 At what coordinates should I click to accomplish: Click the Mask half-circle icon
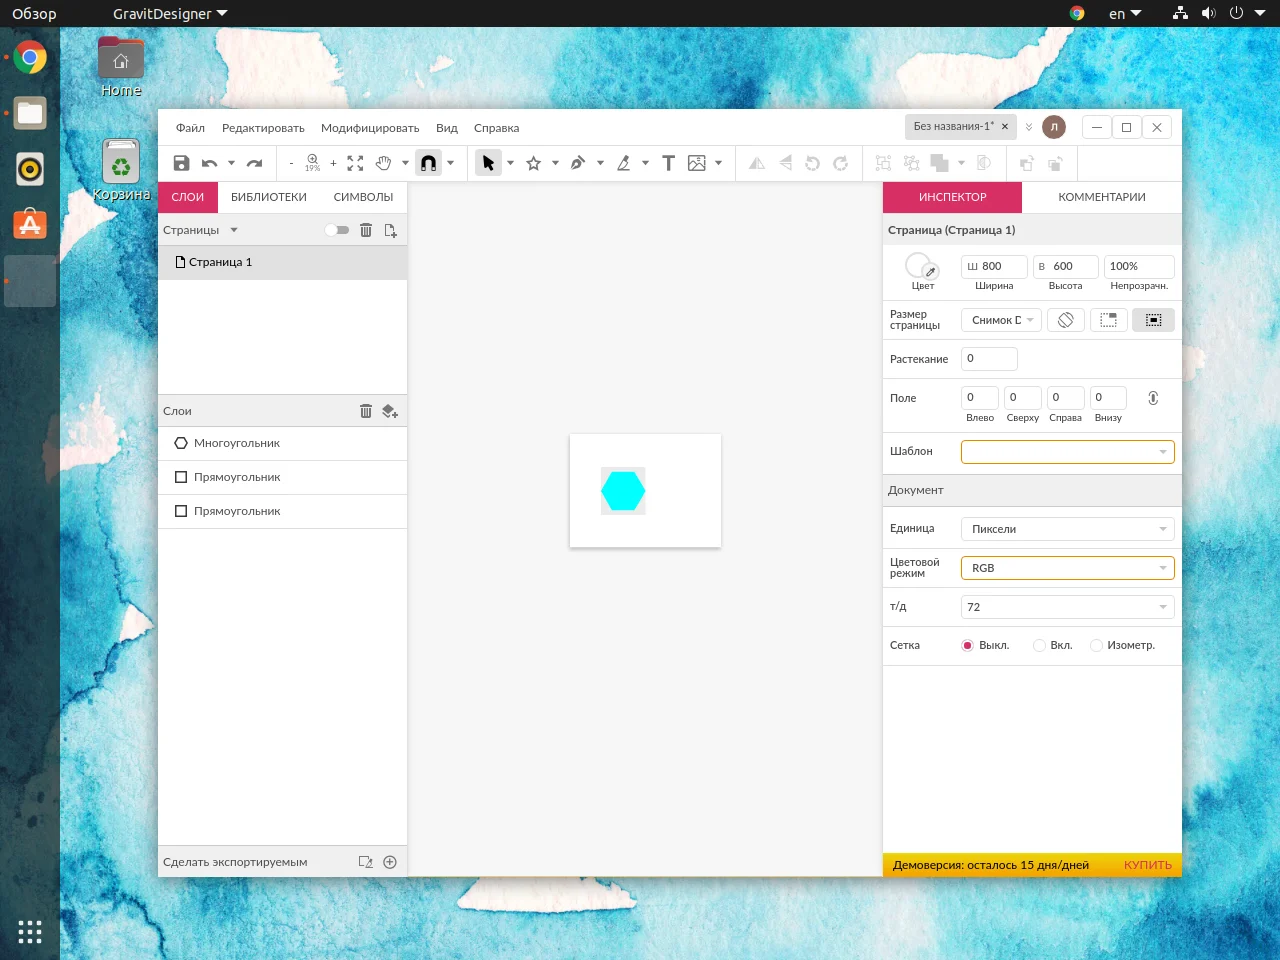click(983, 163)
